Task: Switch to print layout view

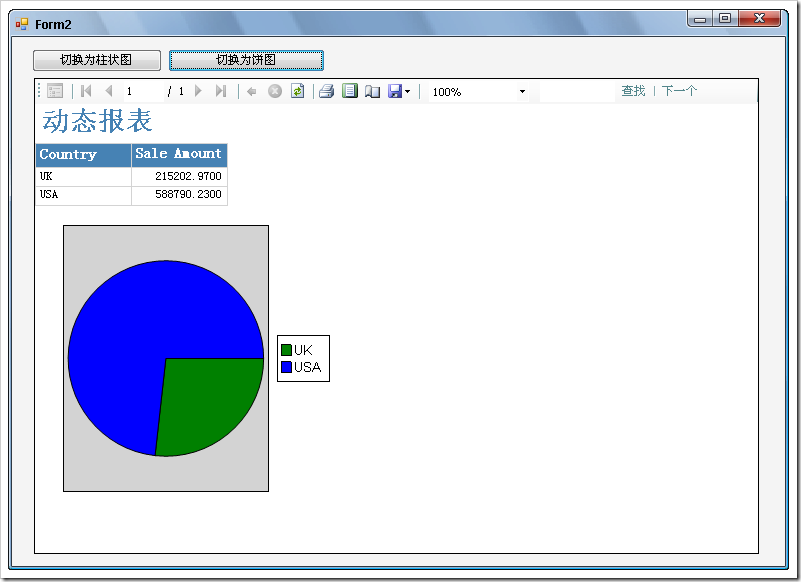Action: 350,91
